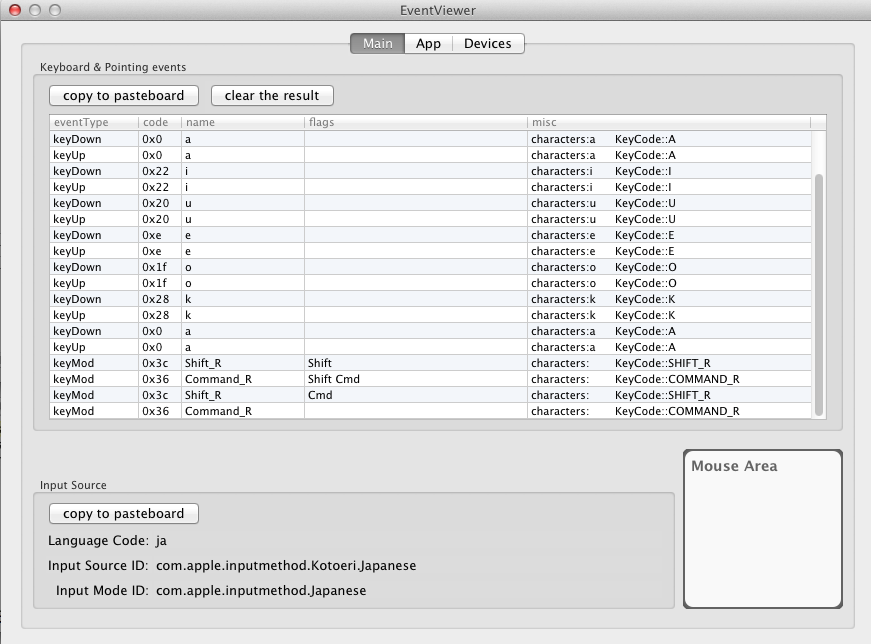
Task: Select the Main tab
Action: 377,44
